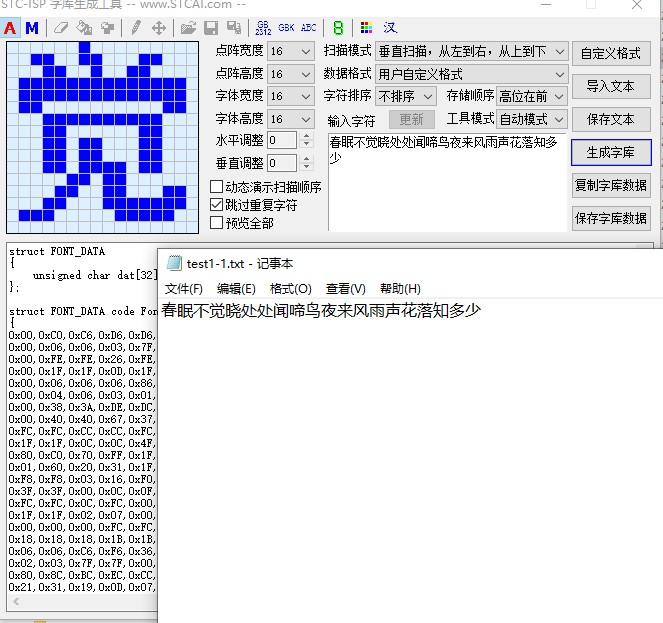Screen dimensions: 663x623
Task: Open Notepad 格式(O) menu
Action: tap(291, 289)
